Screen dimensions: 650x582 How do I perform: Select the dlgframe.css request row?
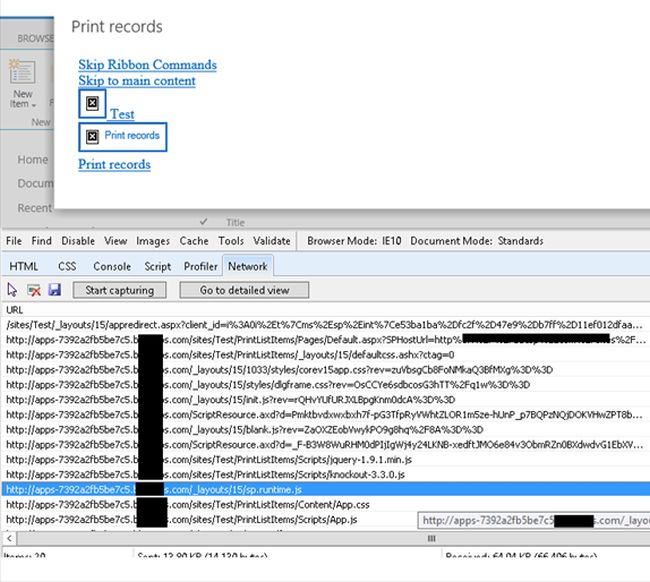click(325, 385)
